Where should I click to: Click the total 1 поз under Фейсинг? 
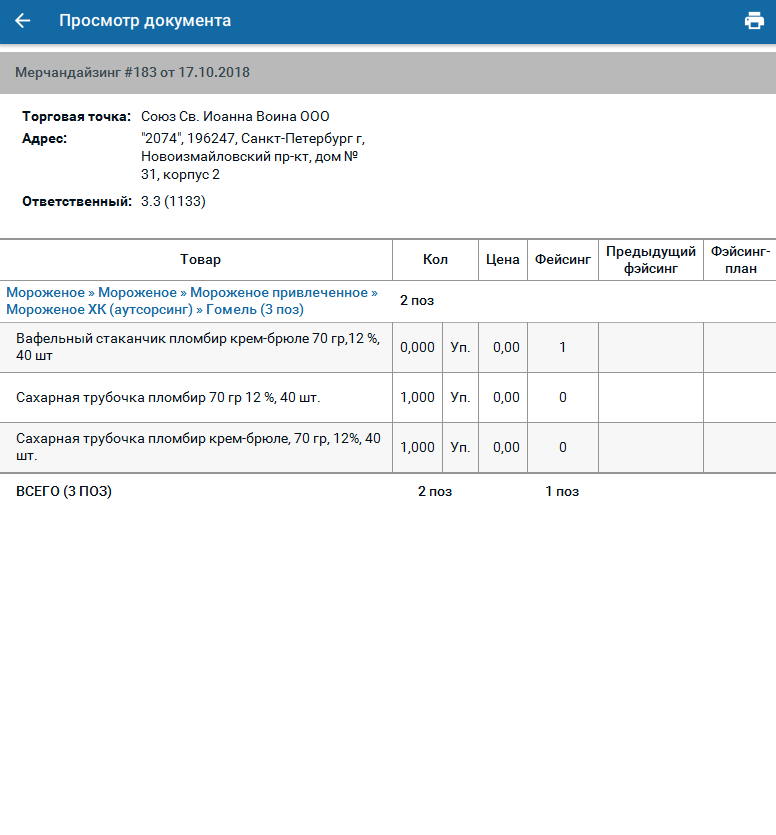[x=562, y=492]
